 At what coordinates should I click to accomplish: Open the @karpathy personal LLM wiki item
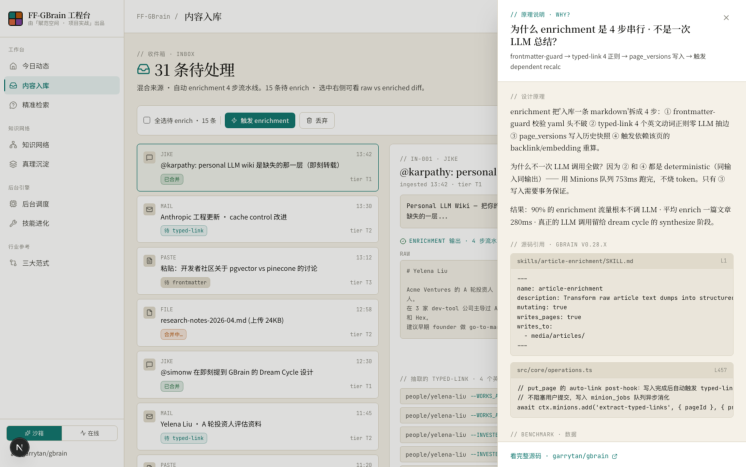[x=258, y=168]
